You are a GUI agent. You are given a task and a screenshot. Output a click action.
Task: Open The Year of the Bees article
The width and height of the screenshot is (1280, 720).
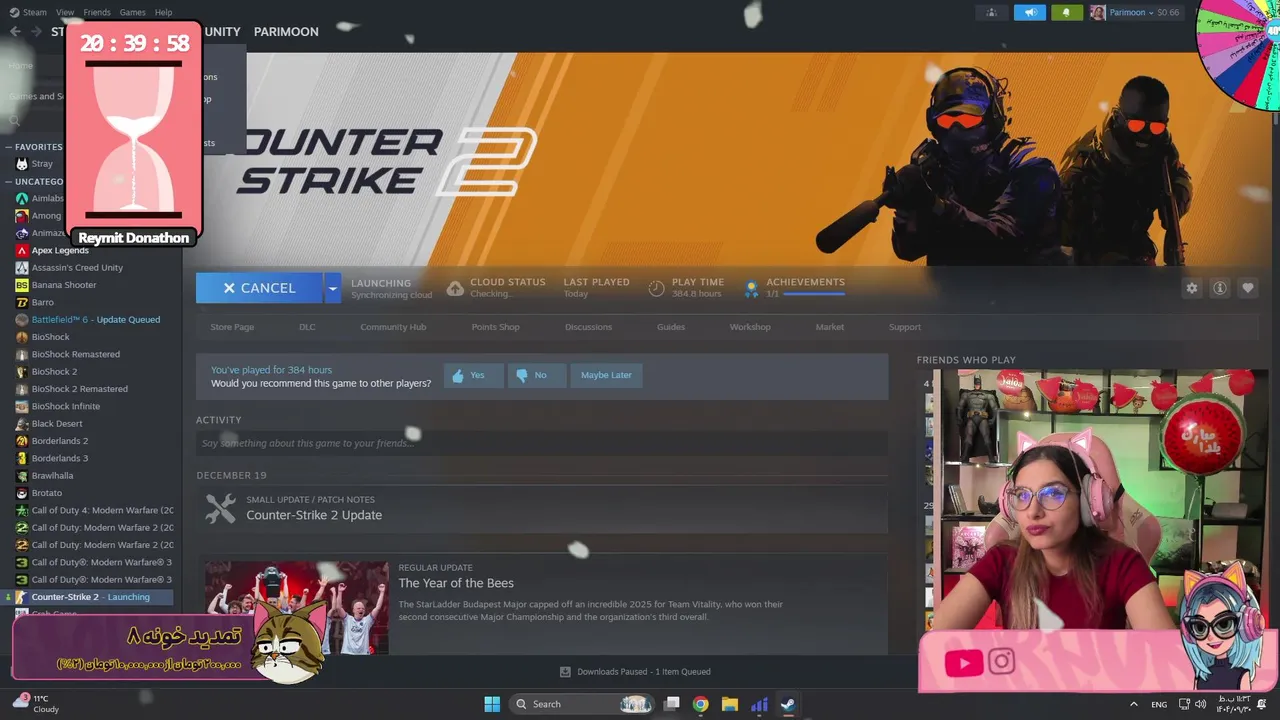tap(456, 583)
